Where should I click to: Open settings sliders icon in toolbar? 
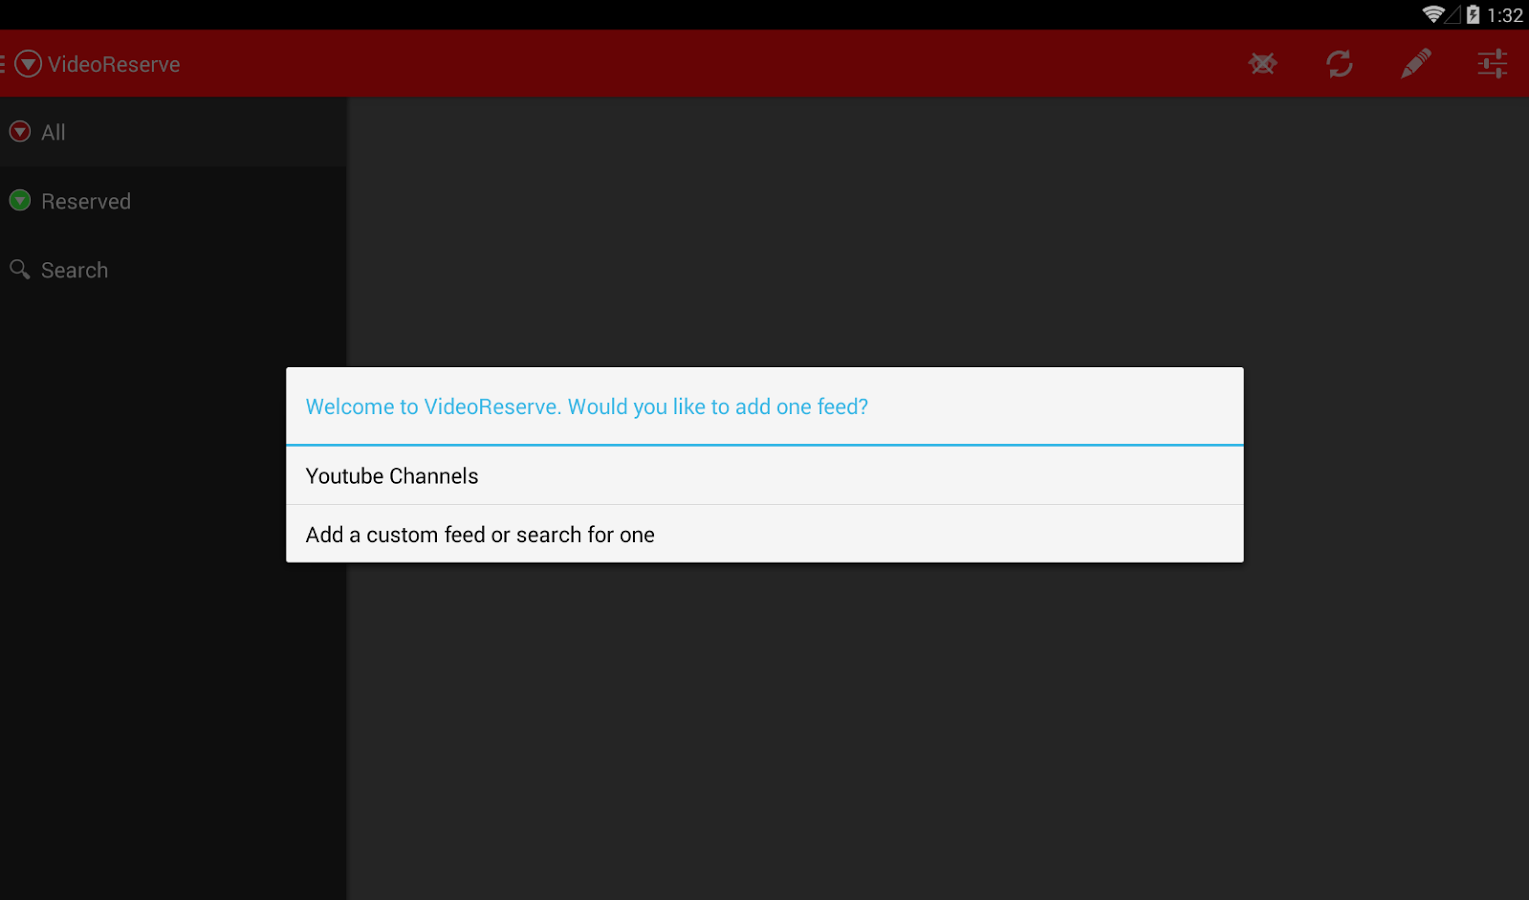click(1492, 64)
